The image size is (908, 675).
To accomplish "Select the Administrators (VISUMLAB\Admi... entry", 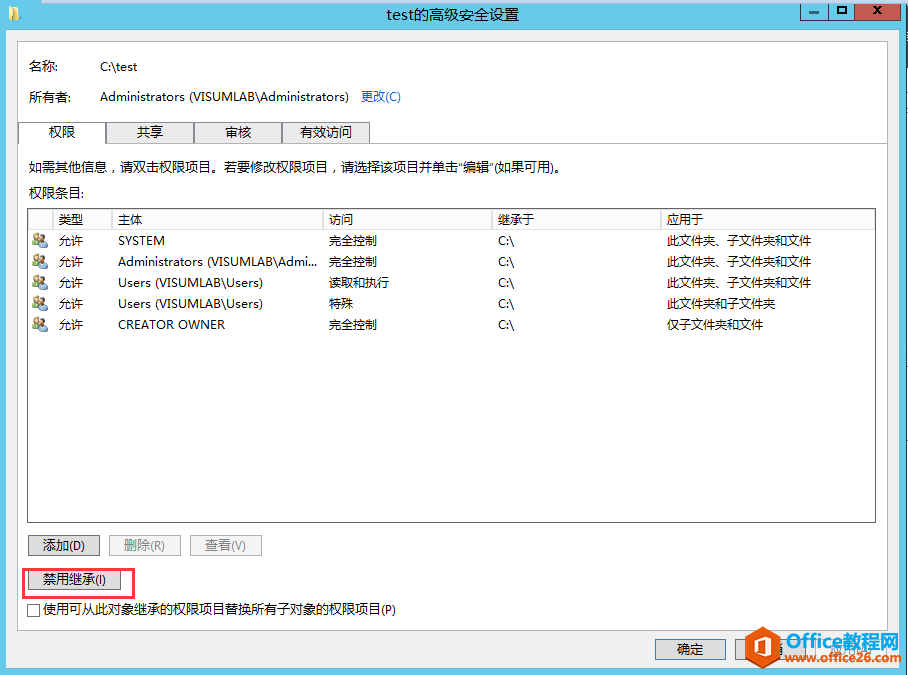I will (217, 262).
